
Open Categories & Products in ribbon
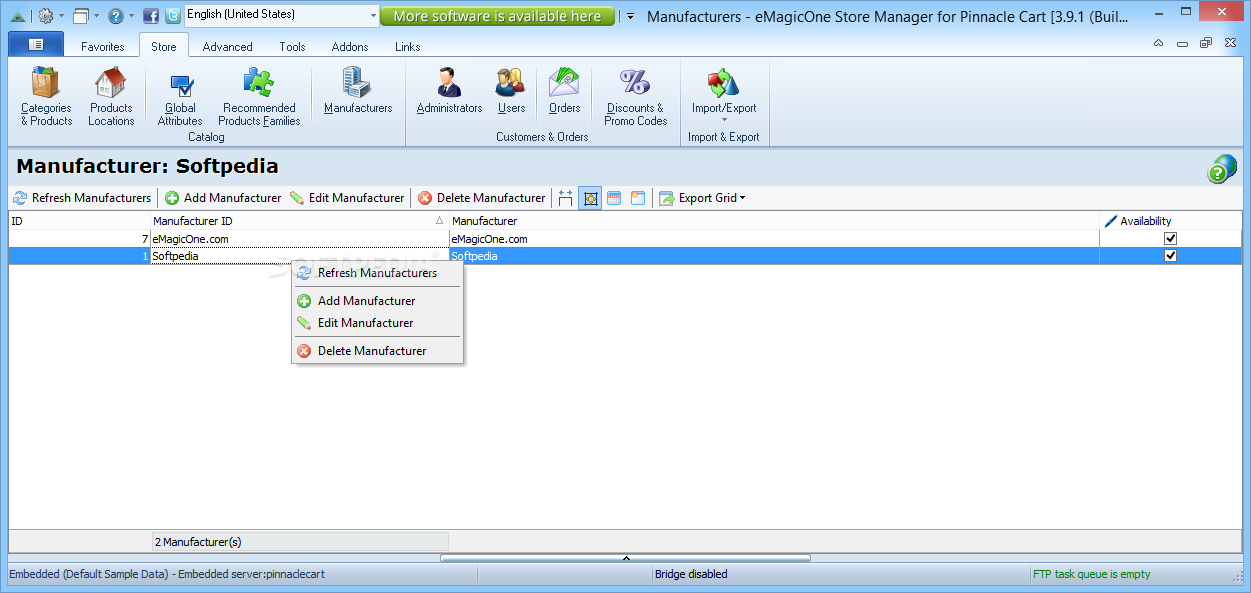[46, 97]
